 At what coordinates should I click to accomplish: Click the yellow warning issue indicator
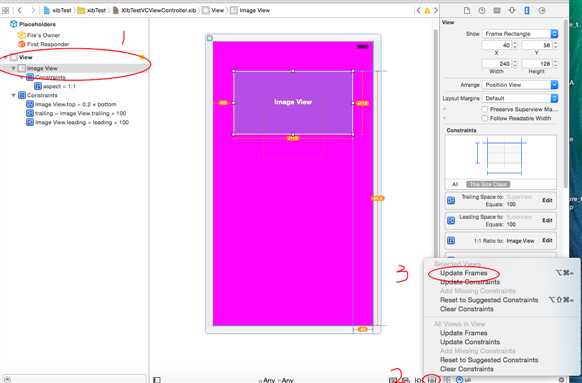(x=427, y=11)
